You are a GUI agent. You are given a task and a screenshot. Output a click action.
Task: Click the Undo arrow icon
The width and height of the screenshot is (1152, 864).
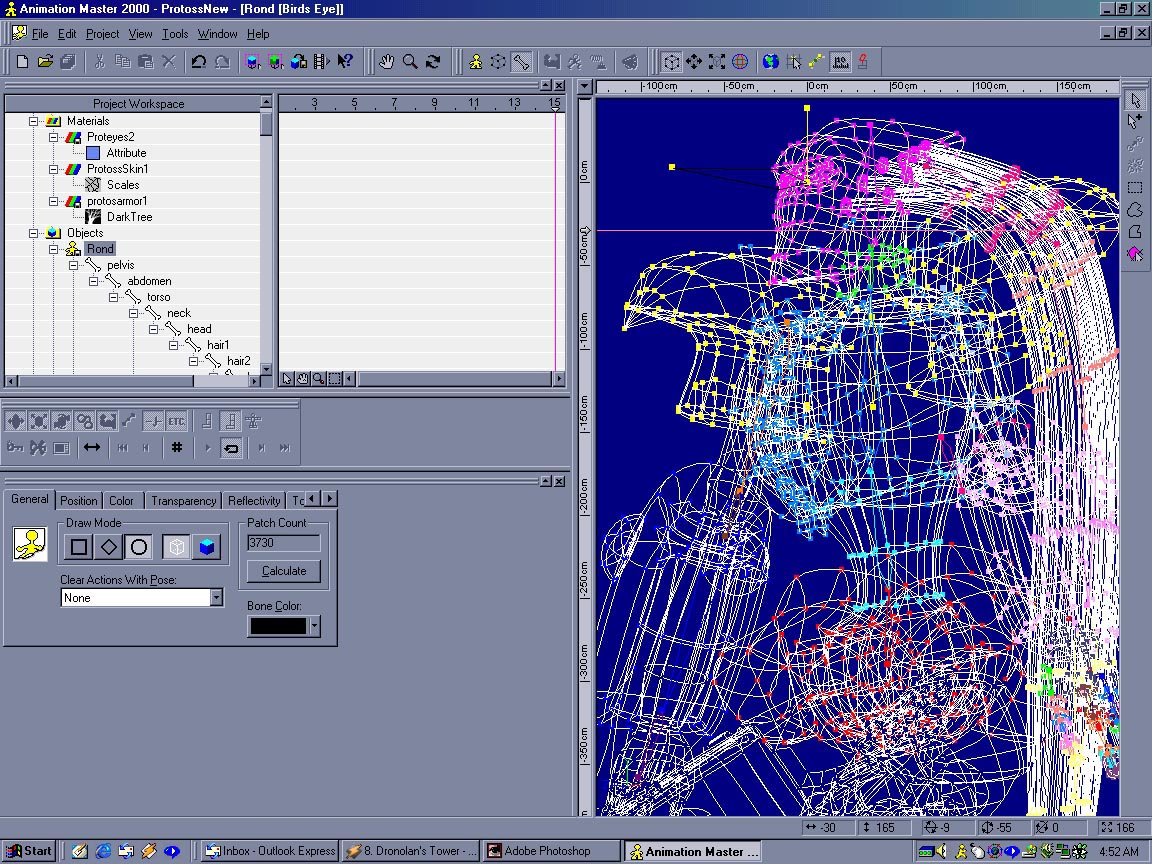pyautogui.click(x=198, y=62)
